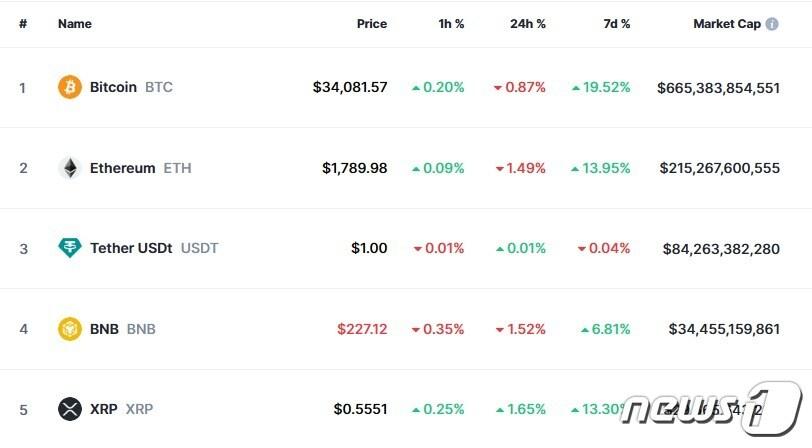The image size is (812, 448).
Task: Click Ethereum market cap $215,267,600,555
Action: pos(719,168)
